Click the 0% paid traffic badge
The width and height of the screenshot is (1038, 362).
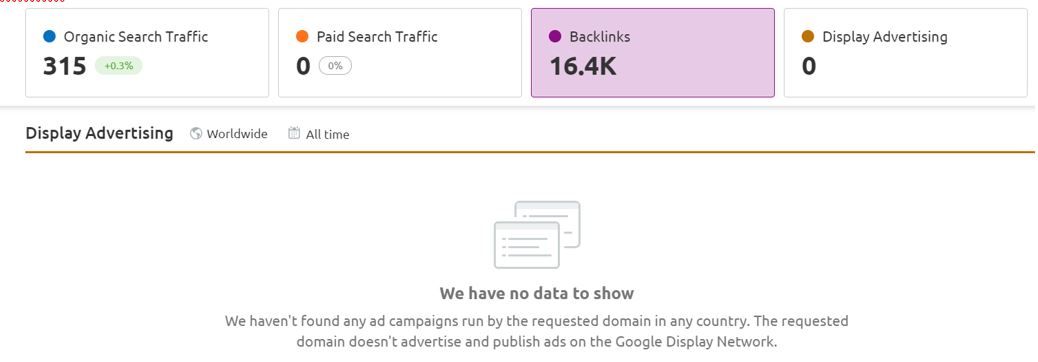[x=335, y=66]
